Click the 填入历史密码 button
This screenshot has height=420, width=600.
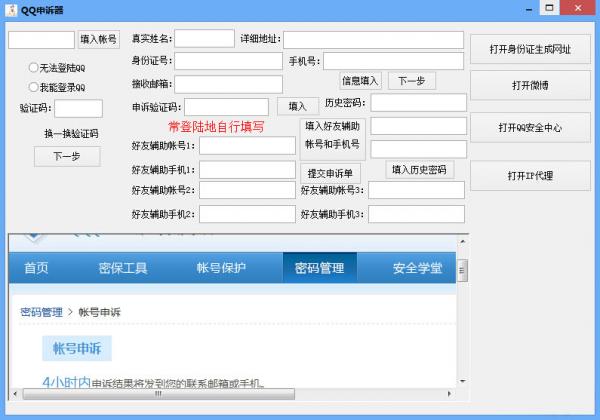(419, 169)
